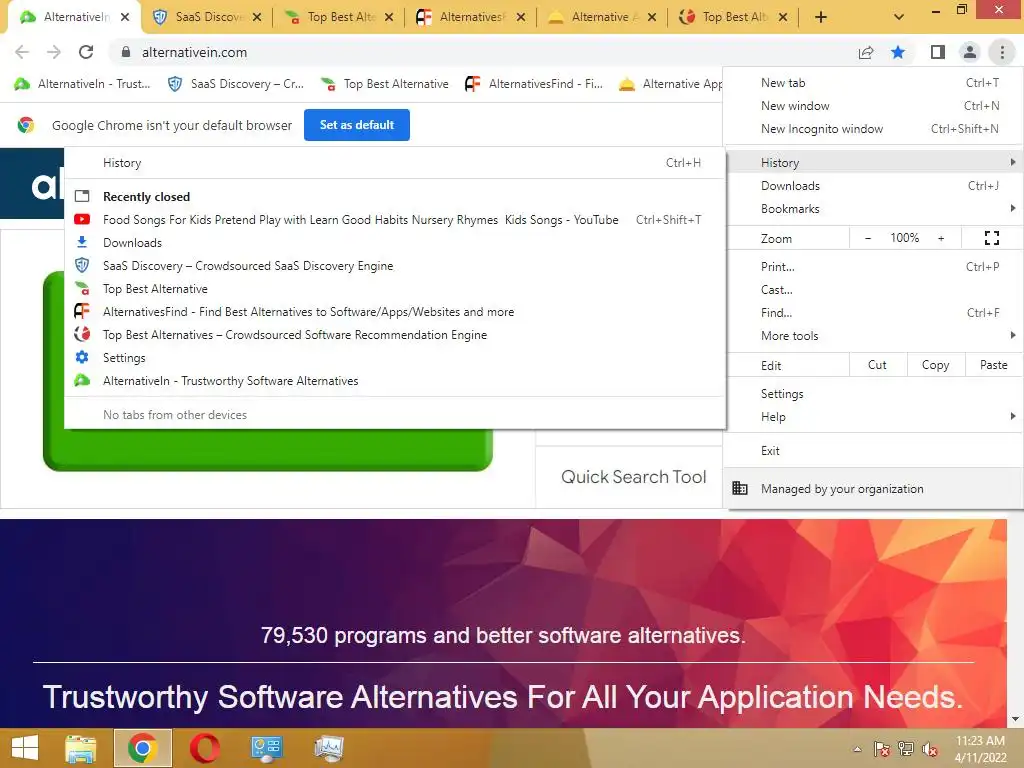Open File Explorer from taskbar
The image size is (1024, 768).
[80, 748]
